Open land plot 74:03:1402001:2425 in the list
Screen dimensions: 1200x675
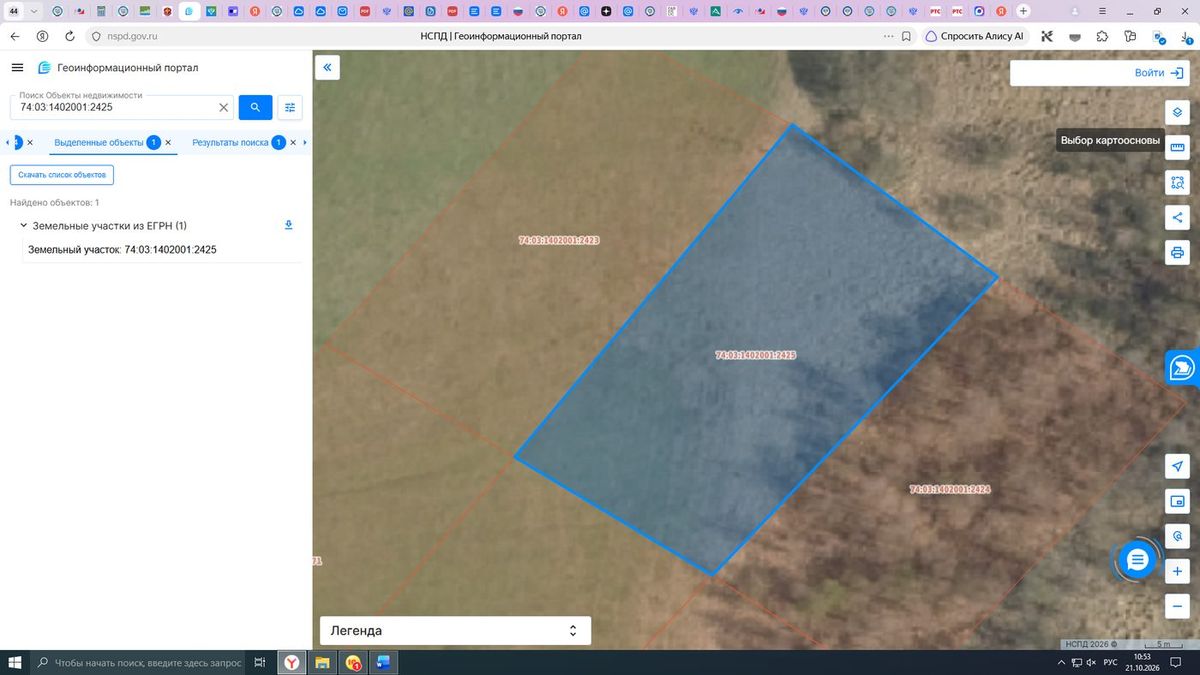(x=122, y=250)
